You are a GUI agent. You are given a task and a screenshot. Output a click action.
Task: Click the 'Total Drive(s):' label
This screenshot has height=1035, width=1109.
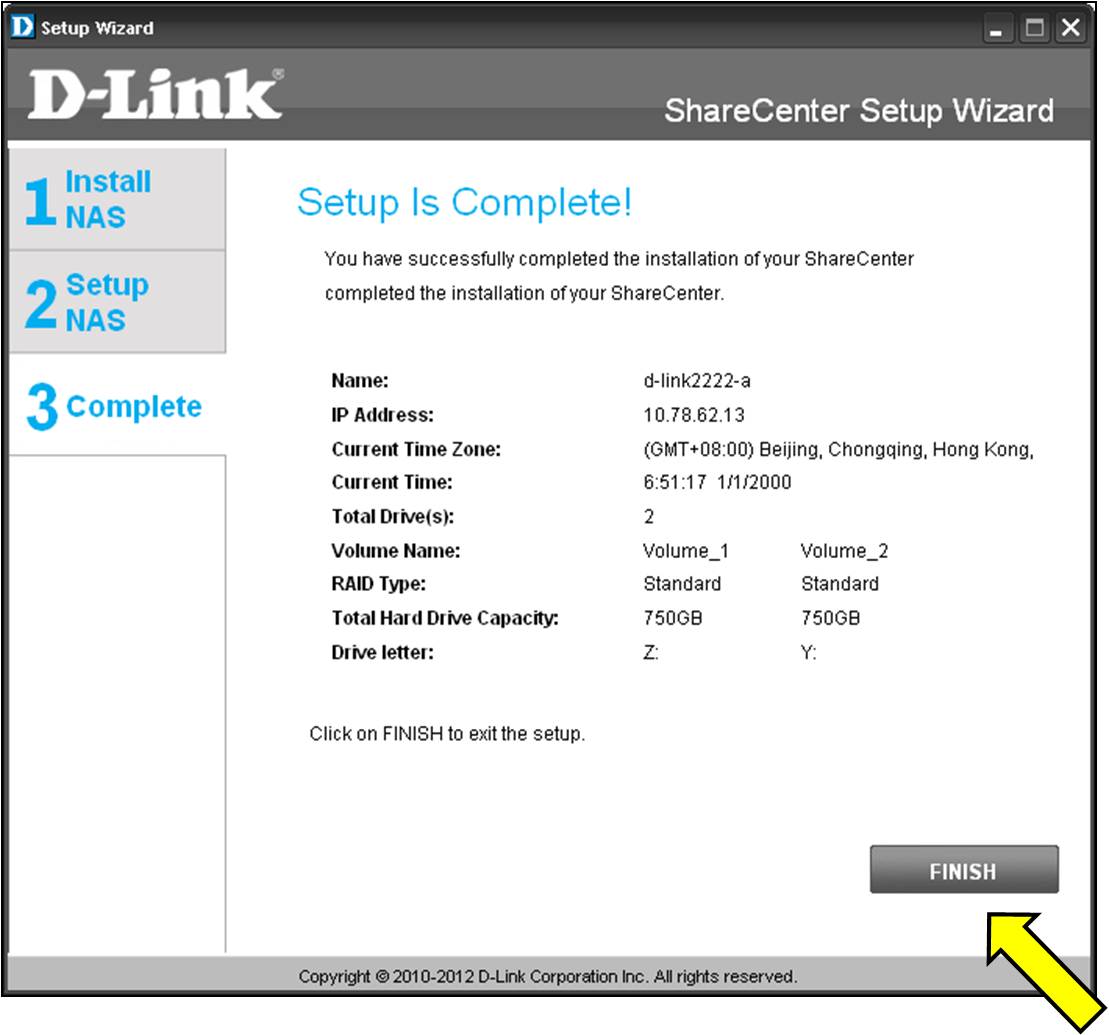coord(393,516)
